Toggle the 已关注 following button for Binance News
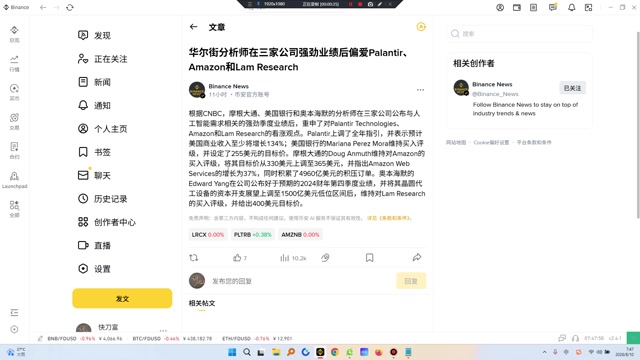Viewport: 640px width, 360px height. pyautogui.click(x=572, y=88)
